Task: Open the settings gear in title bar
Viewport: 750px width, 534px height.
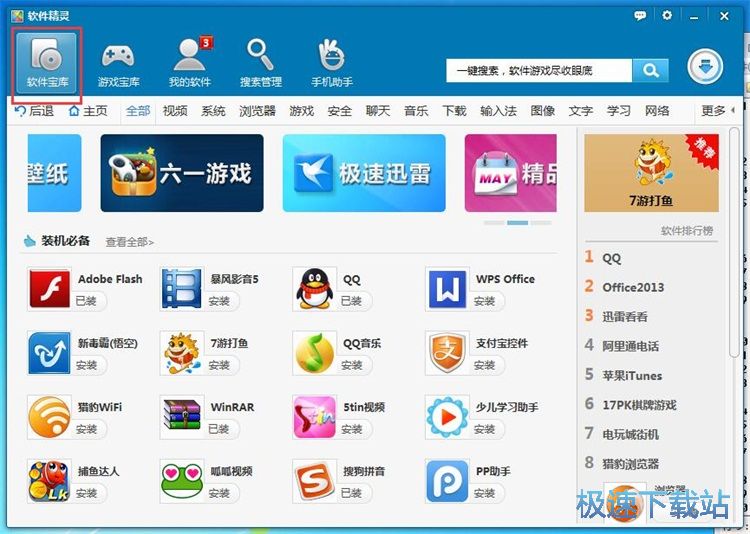Action: [x=667, y=15]
